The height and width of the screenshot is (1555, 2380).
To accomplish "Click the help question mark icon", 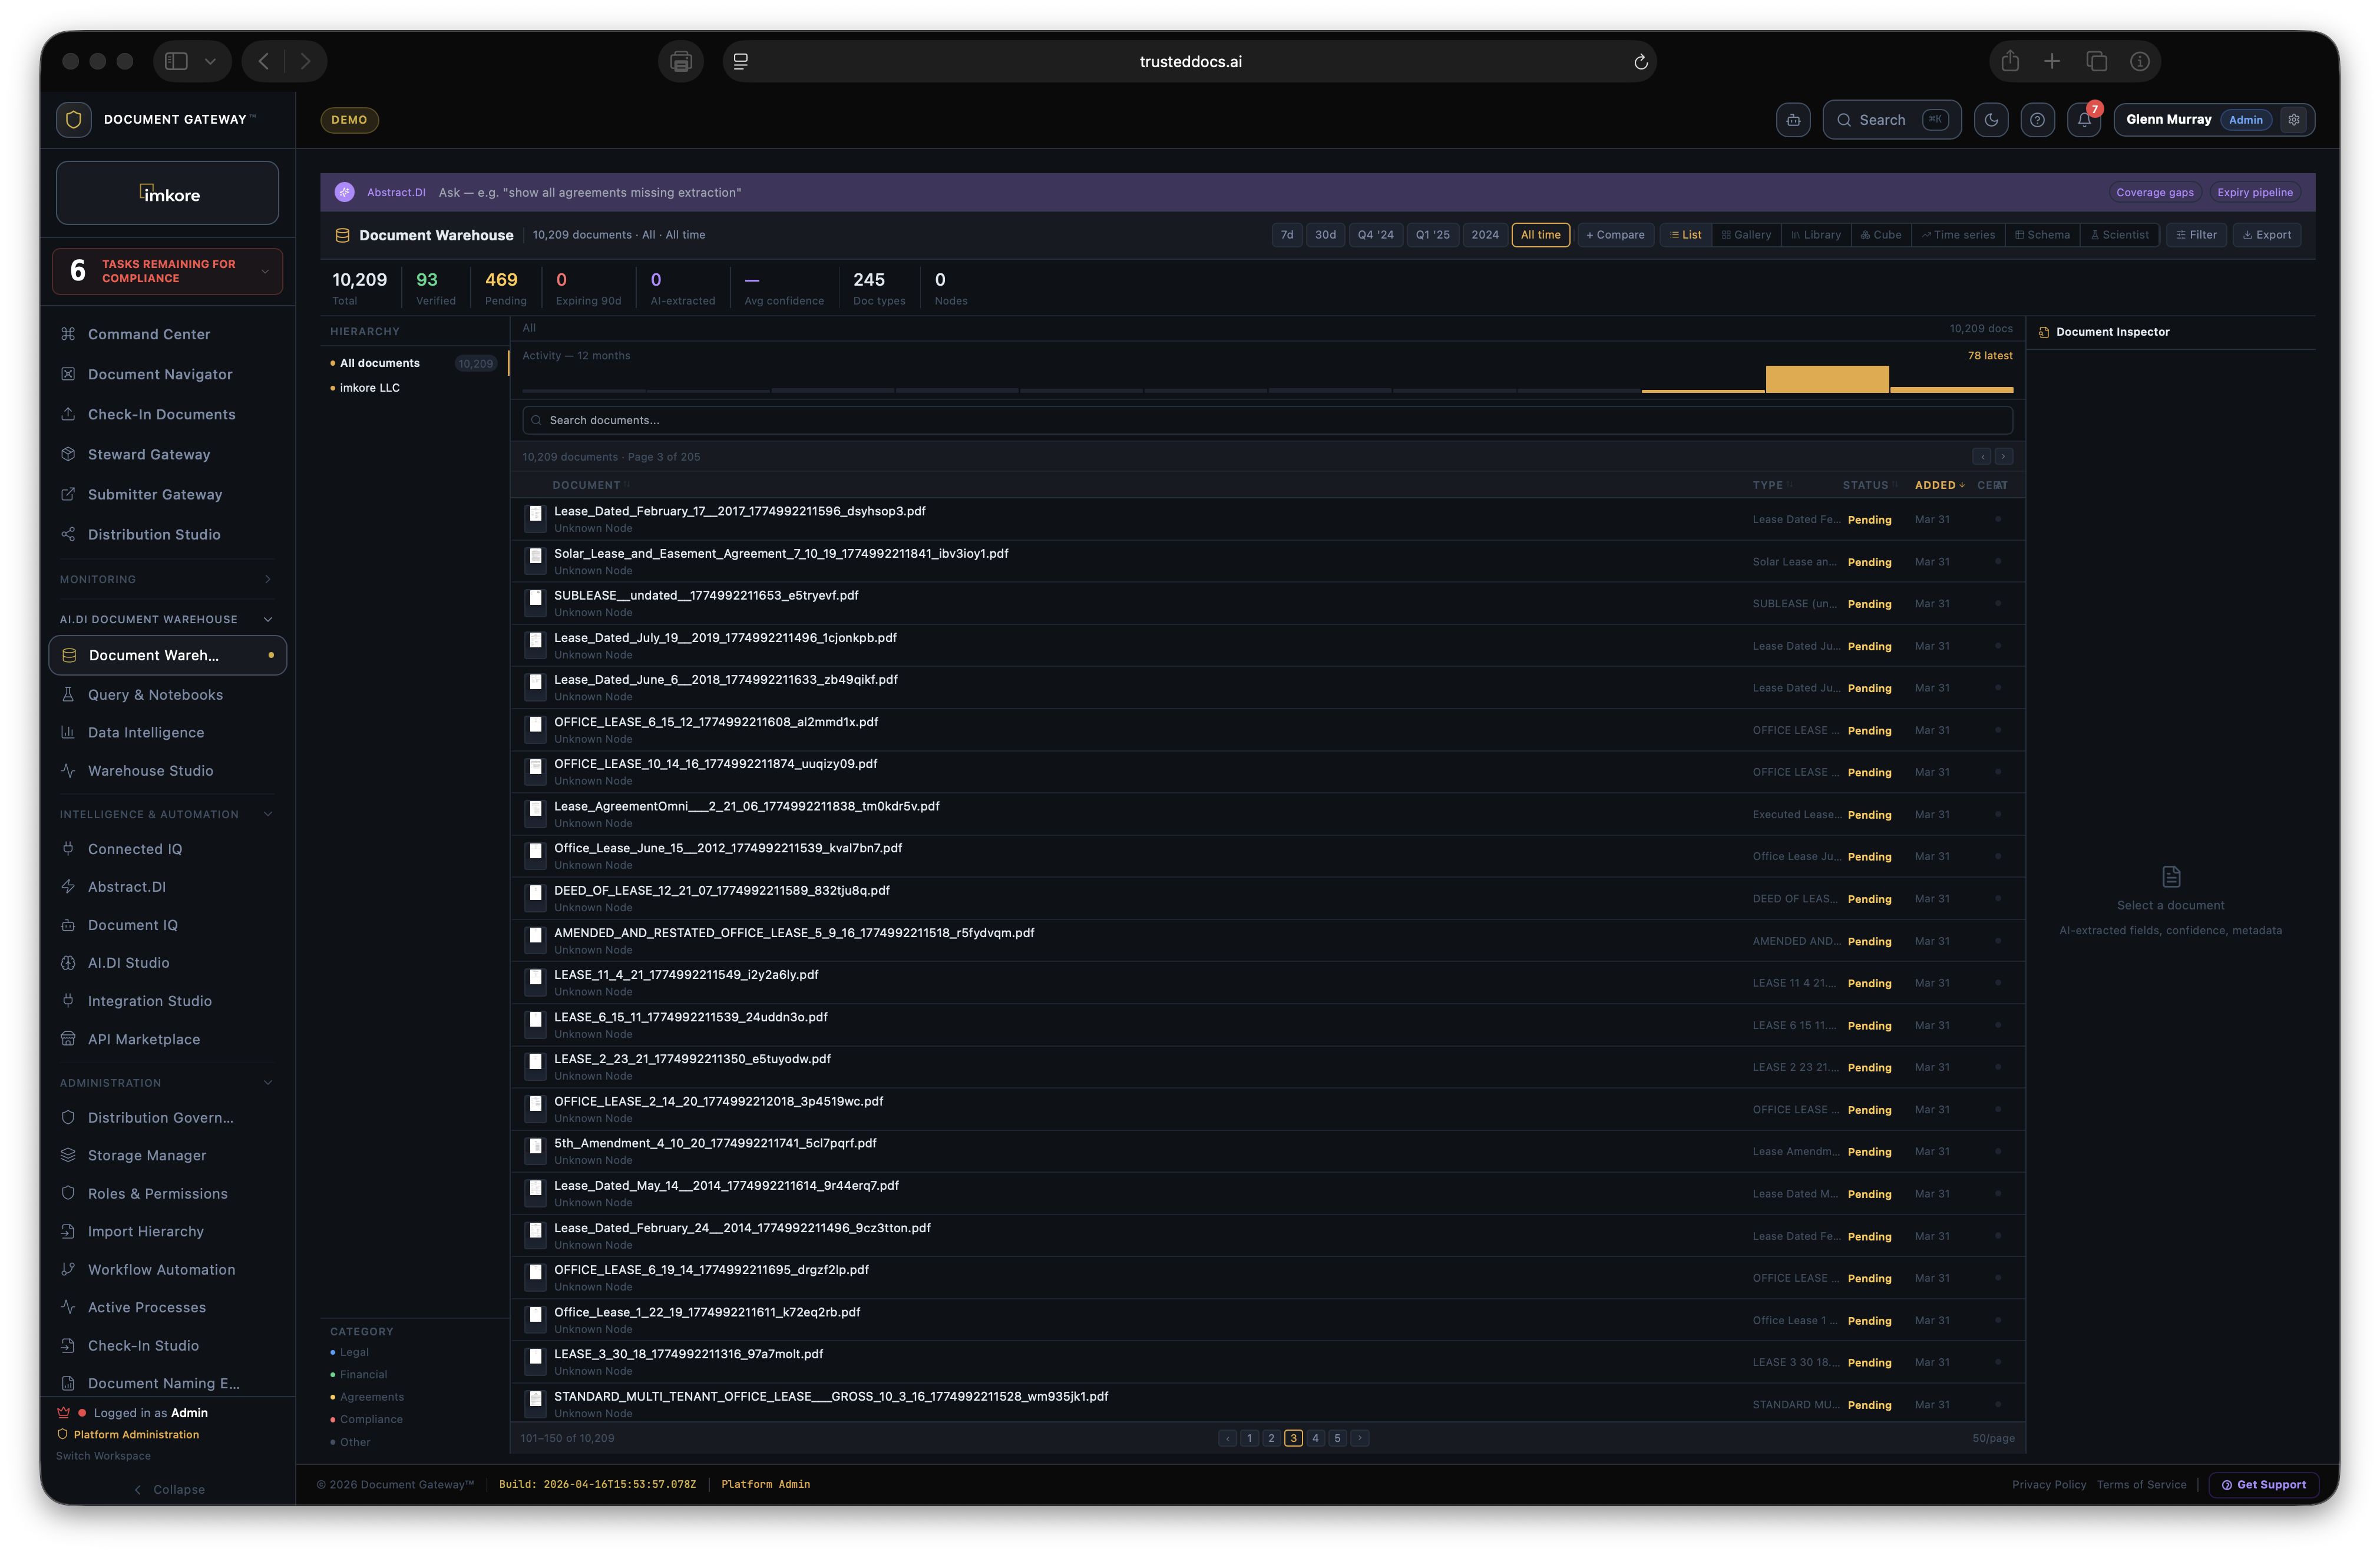I will (x=2037, y=120).
